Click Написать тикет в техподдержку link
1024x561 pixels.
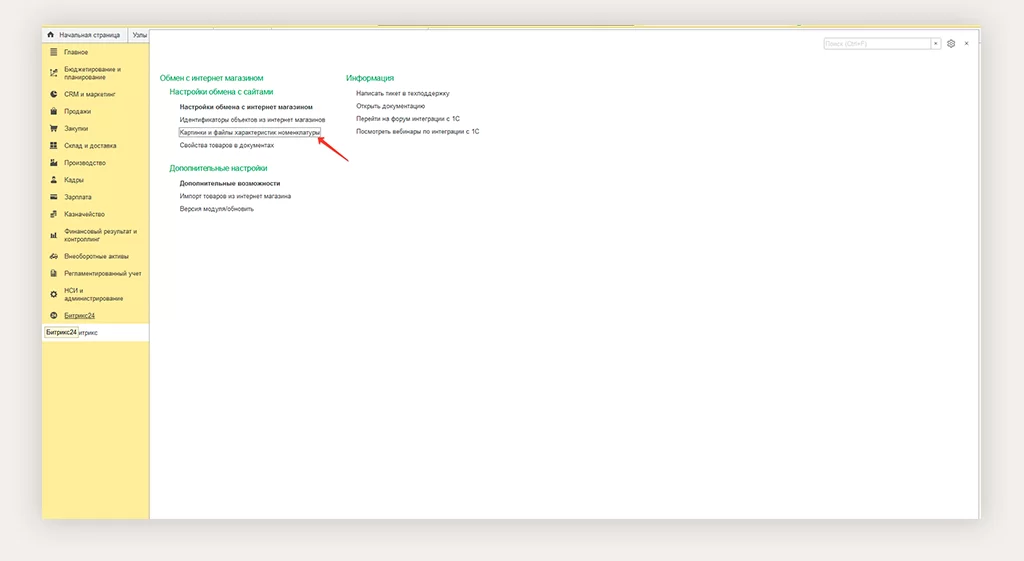click(402, 93)
